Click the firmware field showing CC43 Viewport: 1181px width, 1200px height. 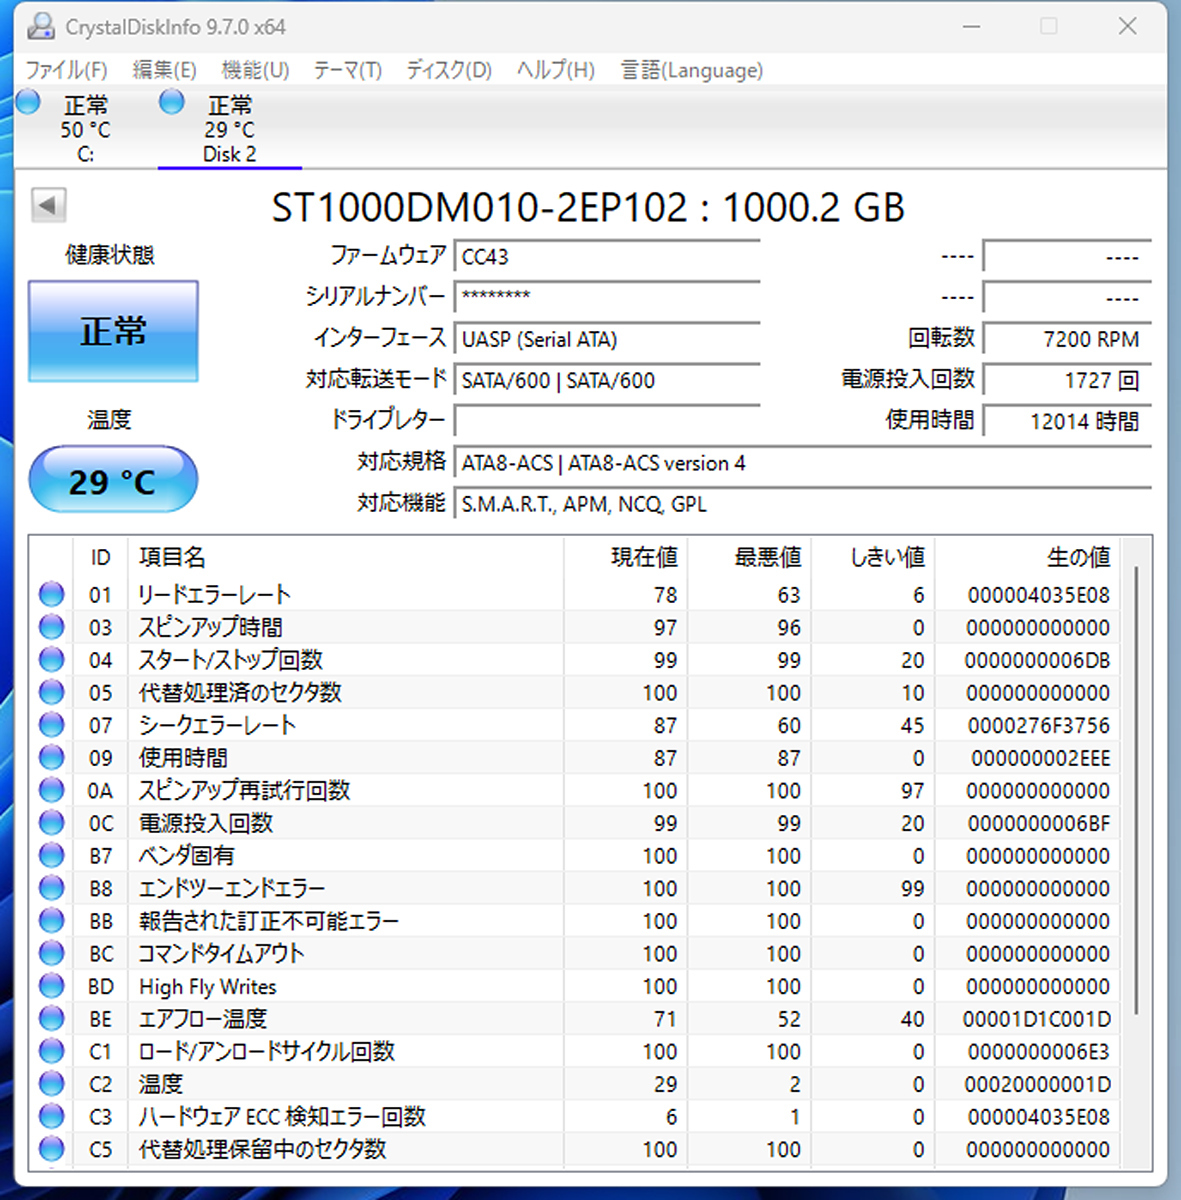tap(607, 257)
